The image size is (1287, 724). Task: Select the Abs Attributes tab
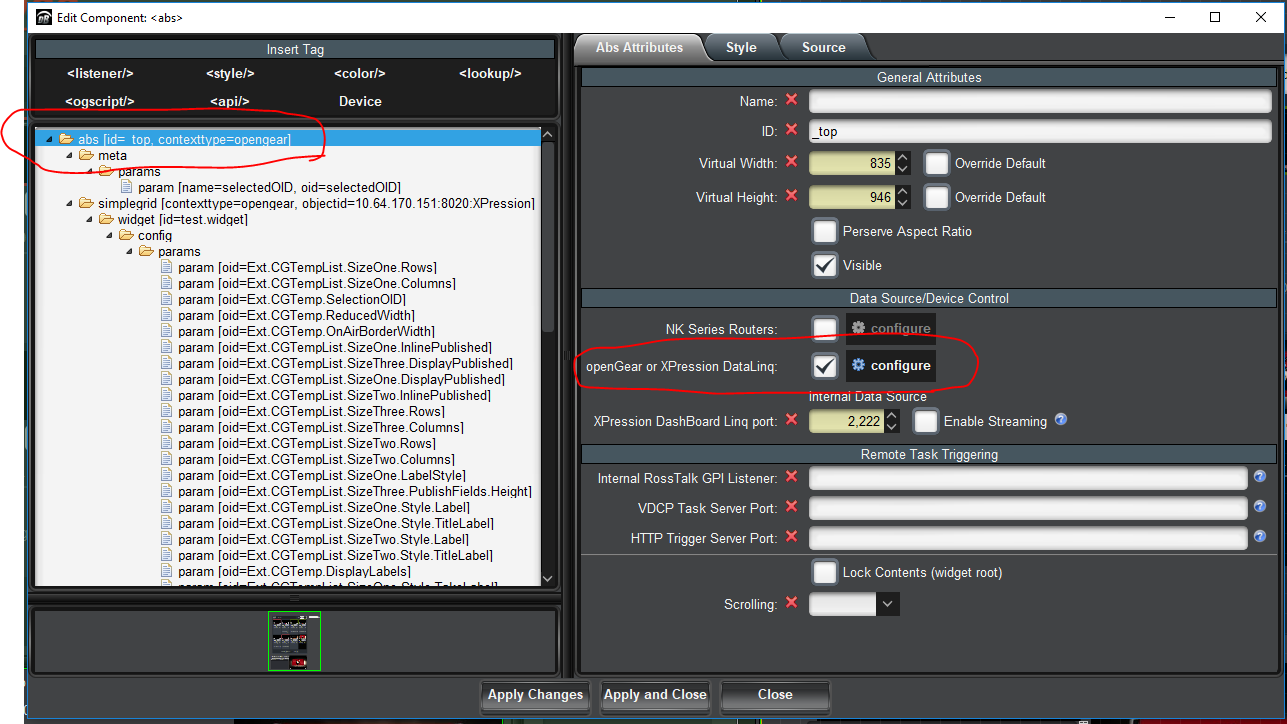pos(639,47)
